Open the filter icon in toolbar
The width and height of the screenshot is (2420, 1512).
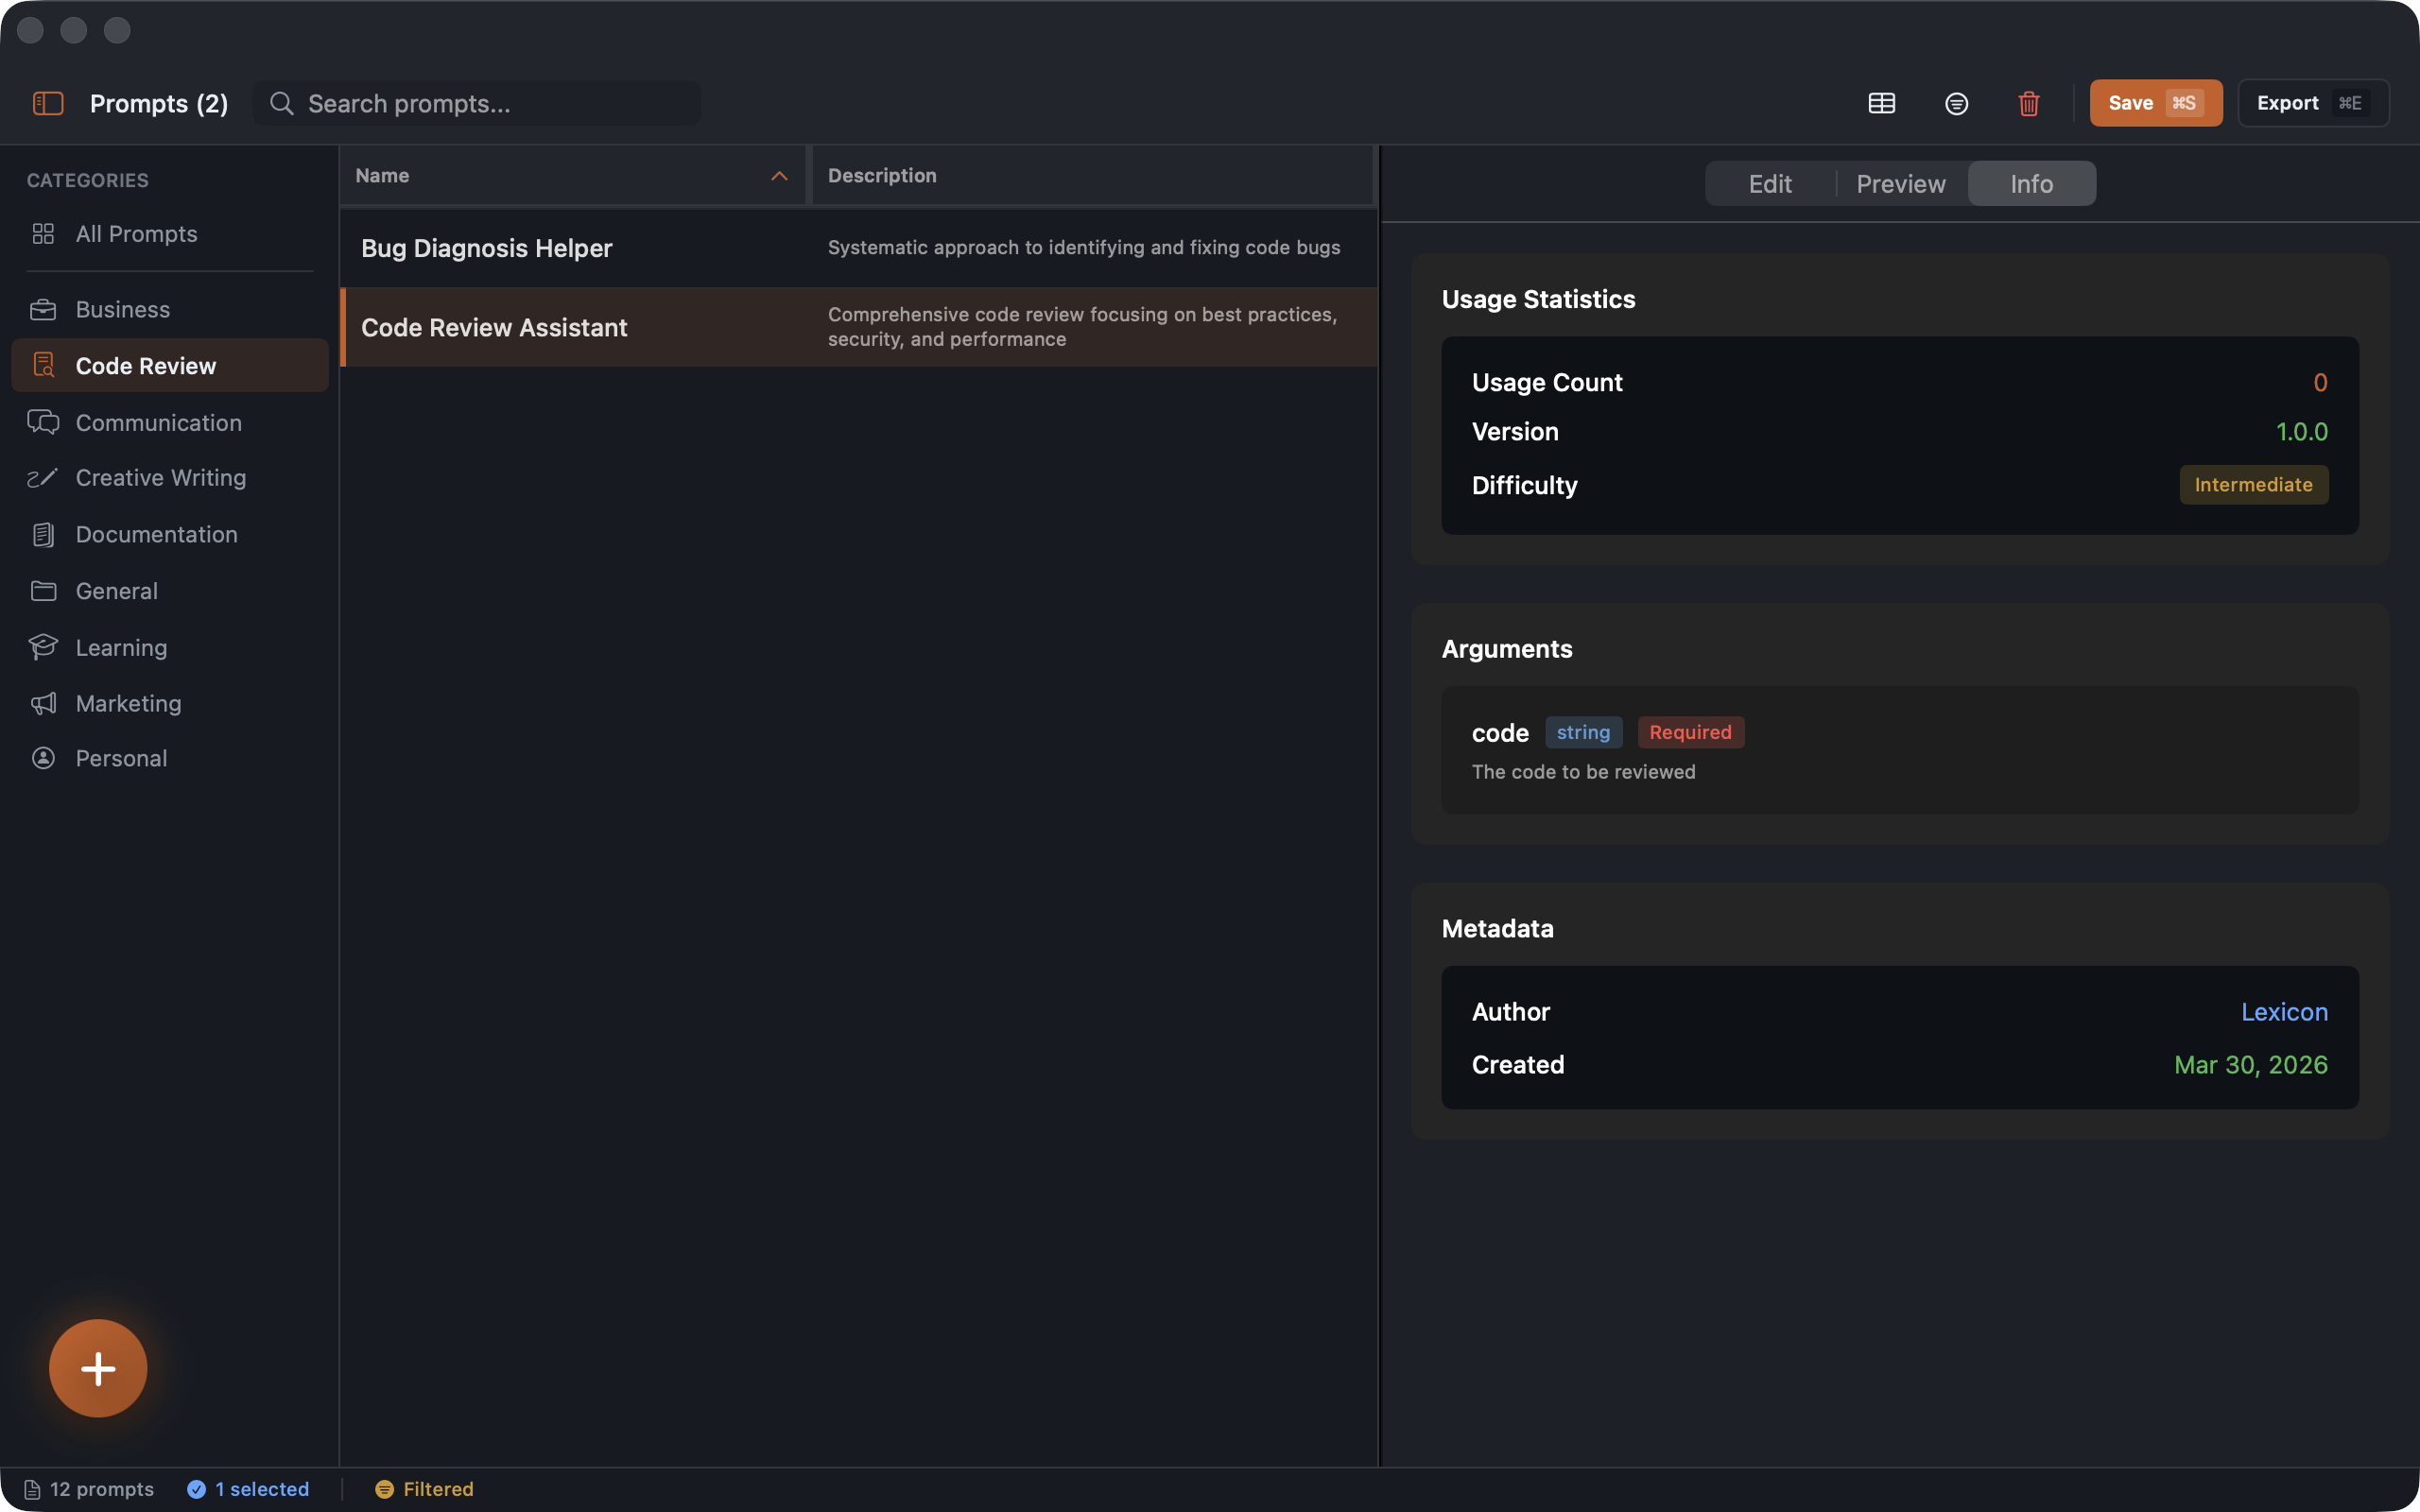[x=1956, y=103]
